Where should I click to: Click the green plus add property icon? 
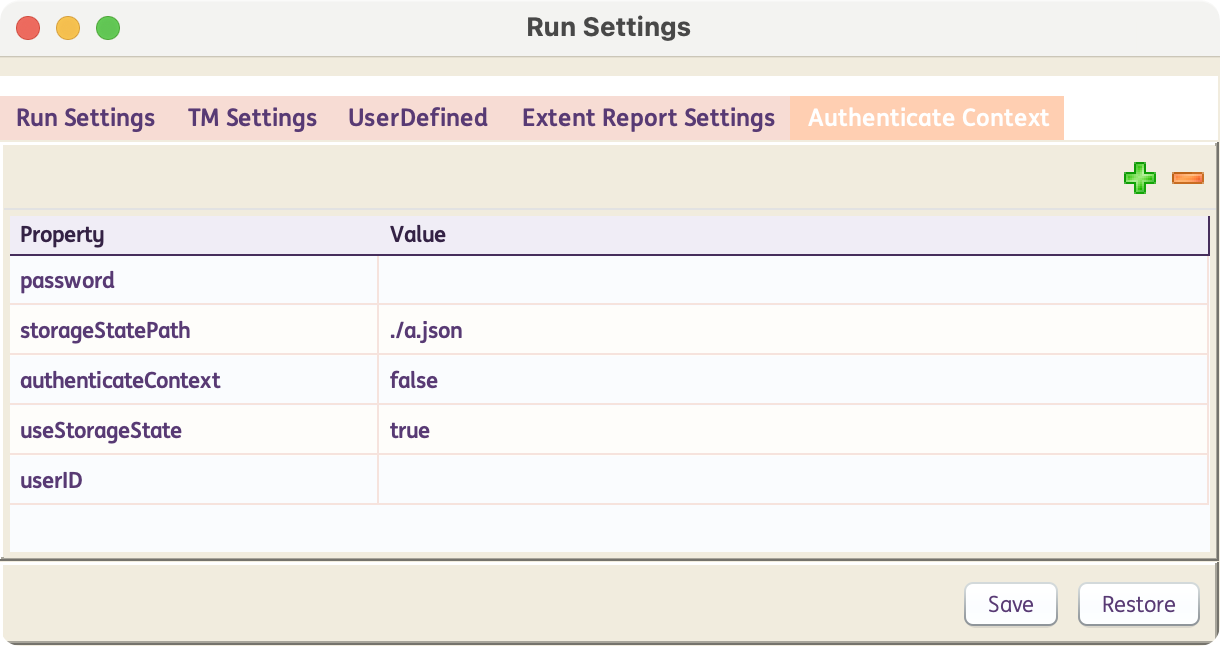point(1139,179)
